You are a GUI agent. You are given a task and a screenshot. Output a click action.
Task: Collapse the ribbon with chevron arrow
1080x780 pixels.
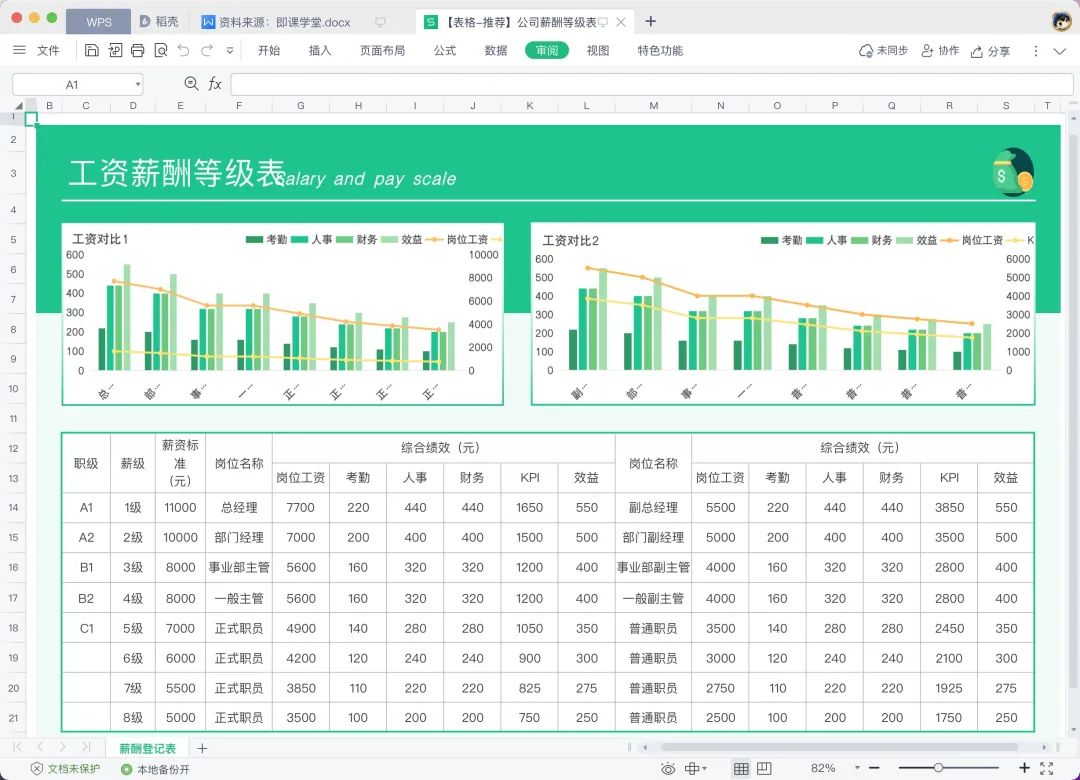click(x=1060, y=51)
